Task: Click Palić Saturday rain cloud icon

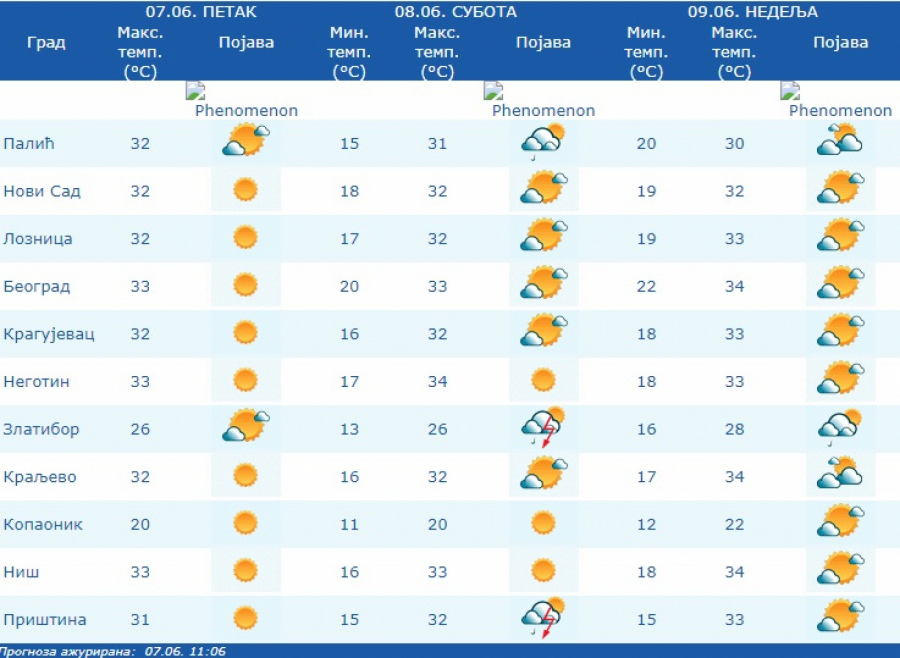Action: (543, 141)
